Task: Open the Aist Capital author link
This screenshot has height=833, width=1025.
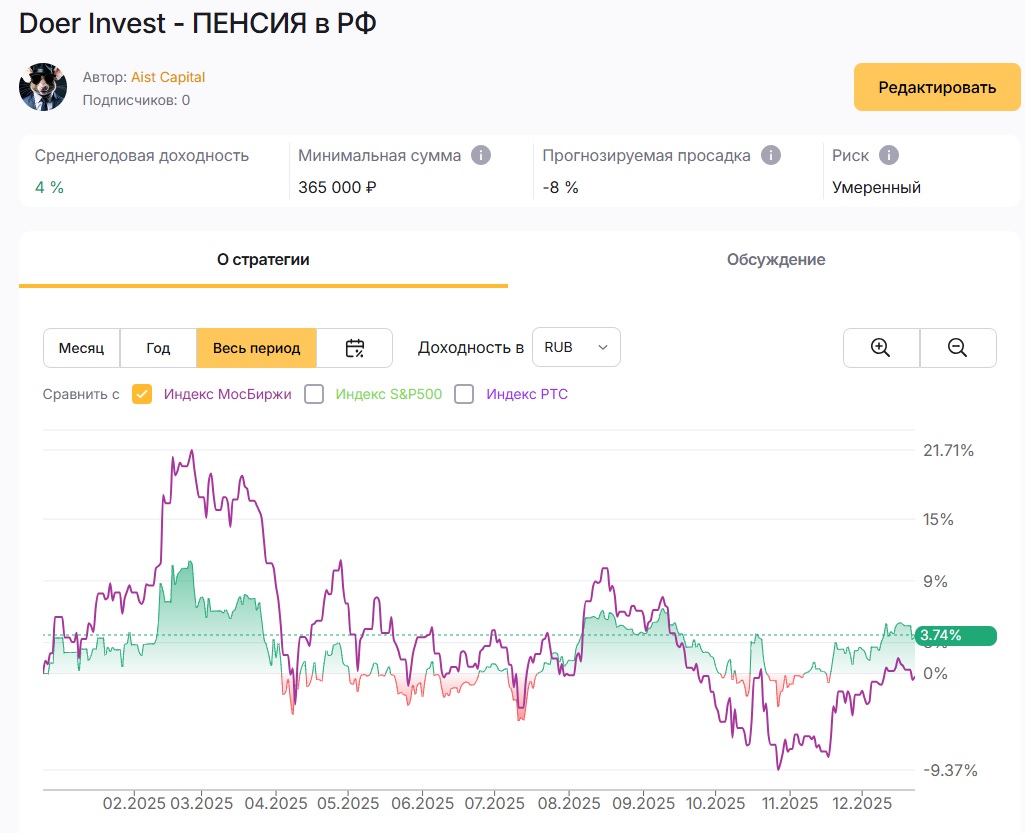Action: [x=168, y=77]
